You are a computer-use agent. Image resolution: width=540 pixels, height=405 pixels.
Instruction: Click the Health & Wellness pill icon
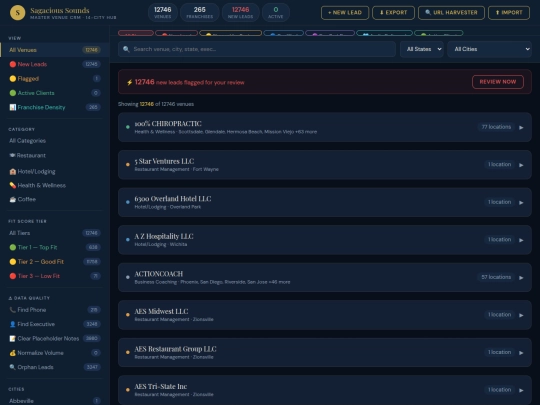coord(13,185)
